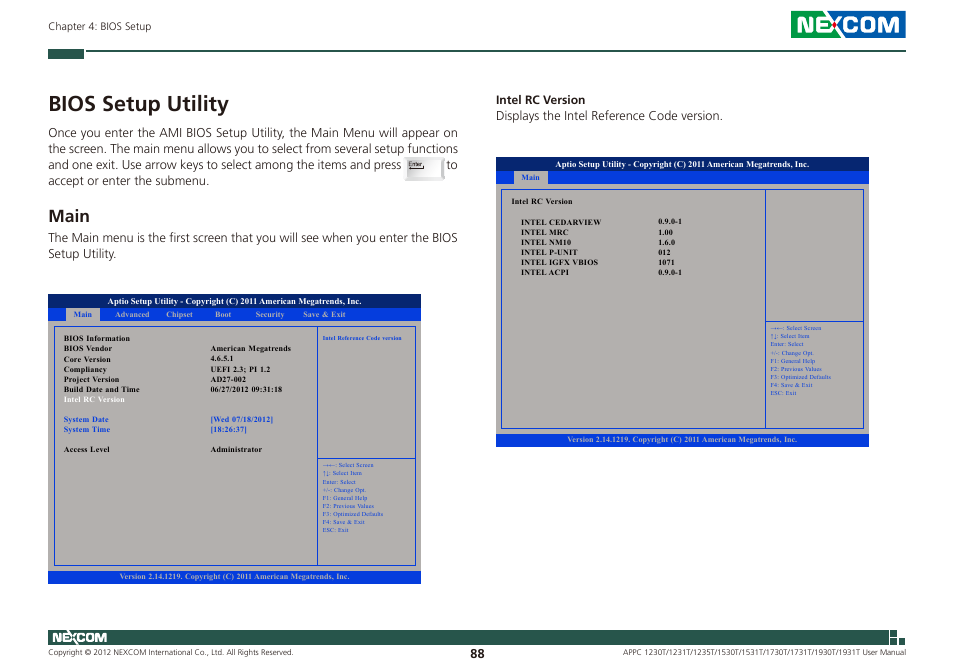The width and height of the screenshot is (954, 672).
Task: Click the American Megatrends vendor value
Action: pos(251,349)
